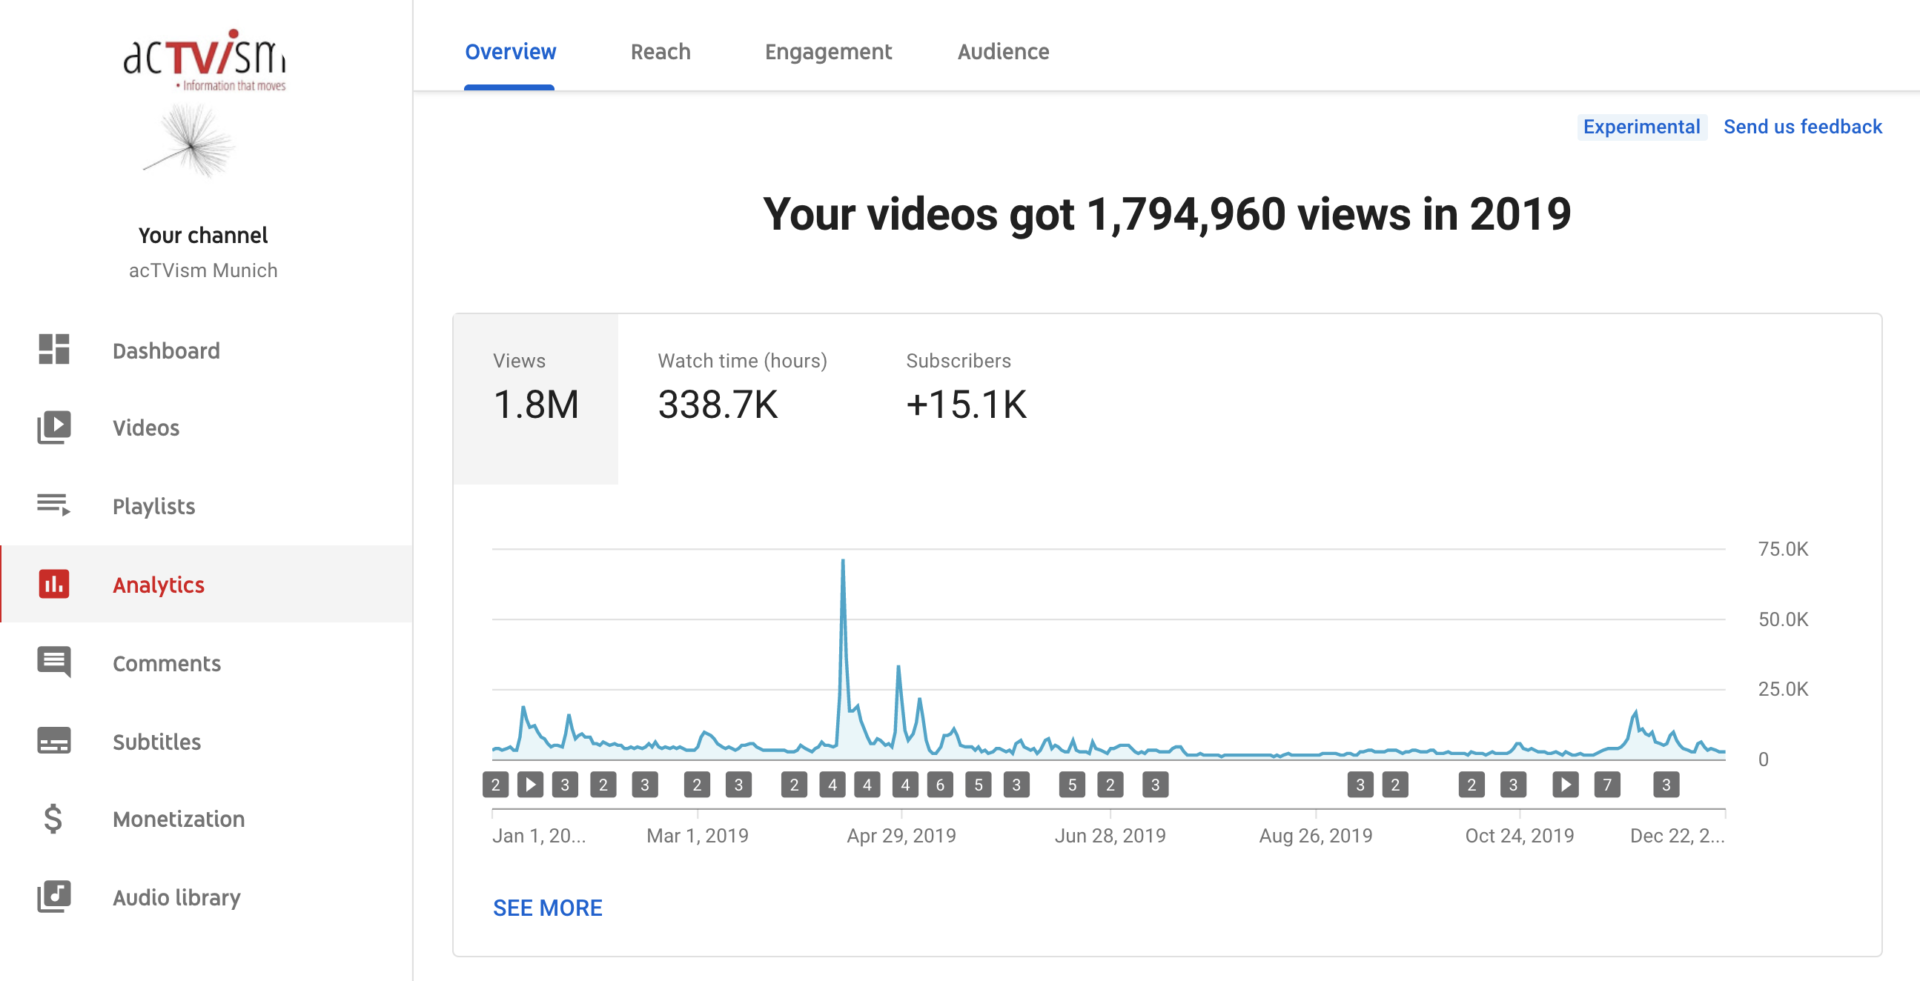Click the SEE MORE link
The height and width of the screenshot is (981, 1920).
547,908
